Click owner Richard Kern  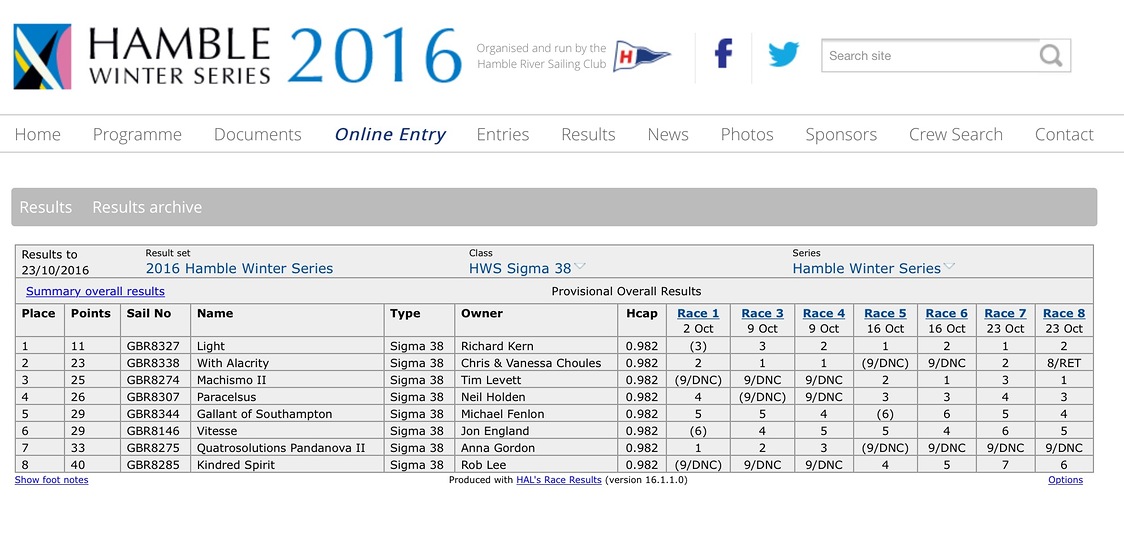[x=497, y=346]
